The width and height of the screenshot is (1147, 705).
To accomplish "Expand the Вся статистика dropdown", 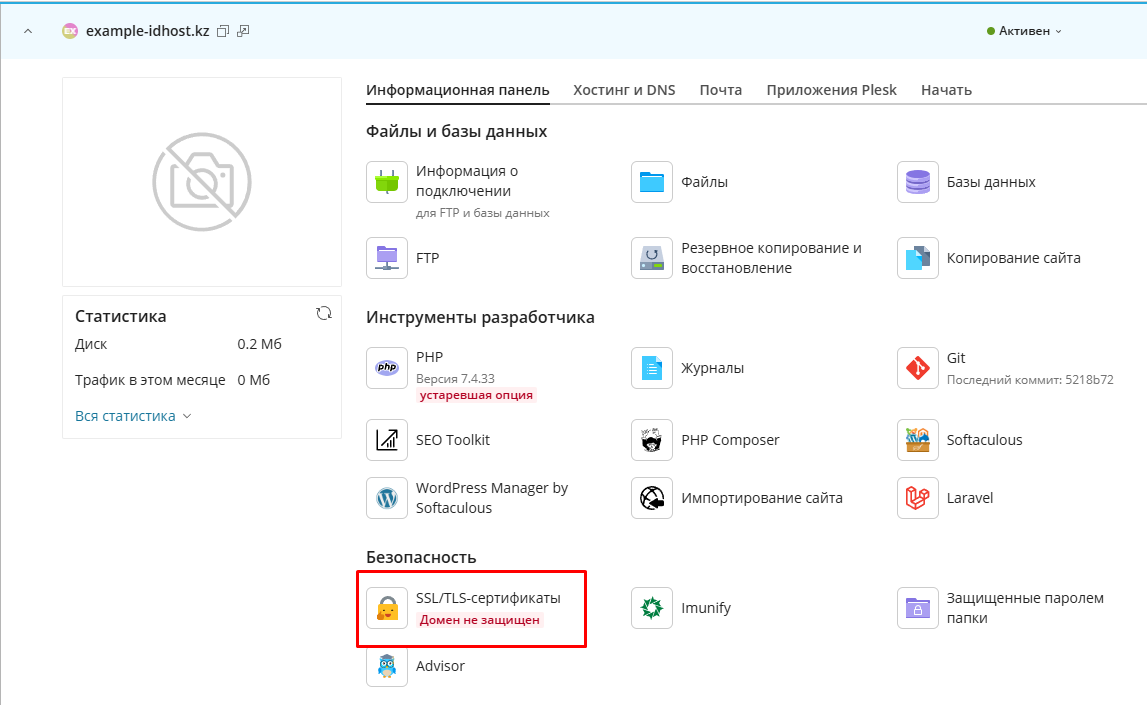I will point(133,416).
